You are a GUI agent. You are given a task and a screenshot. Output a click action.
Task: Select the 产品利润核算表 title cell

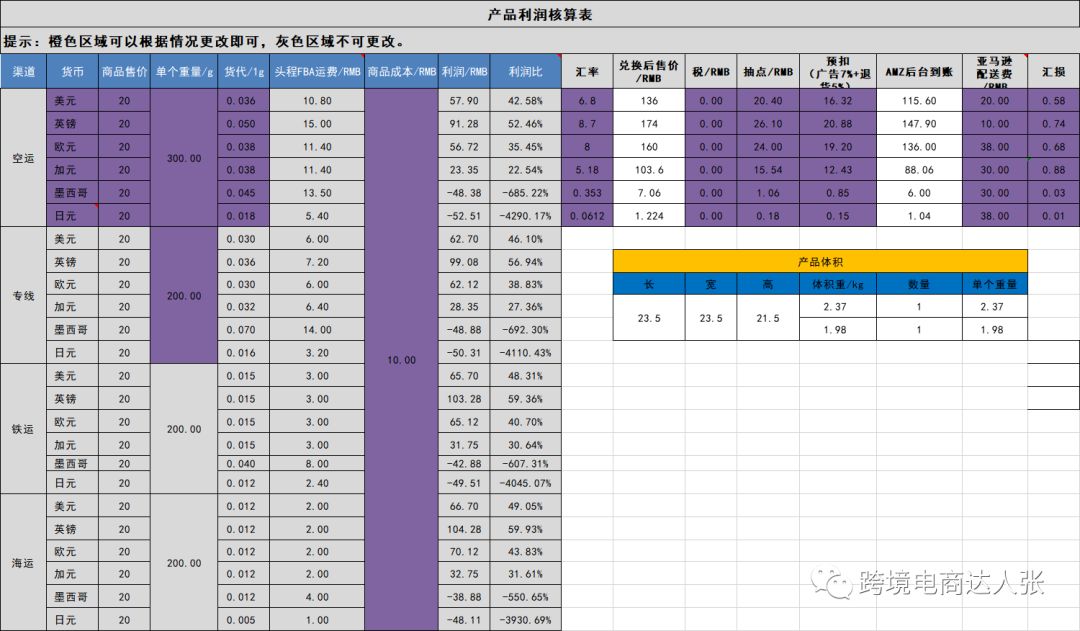(x=539, y=15)
